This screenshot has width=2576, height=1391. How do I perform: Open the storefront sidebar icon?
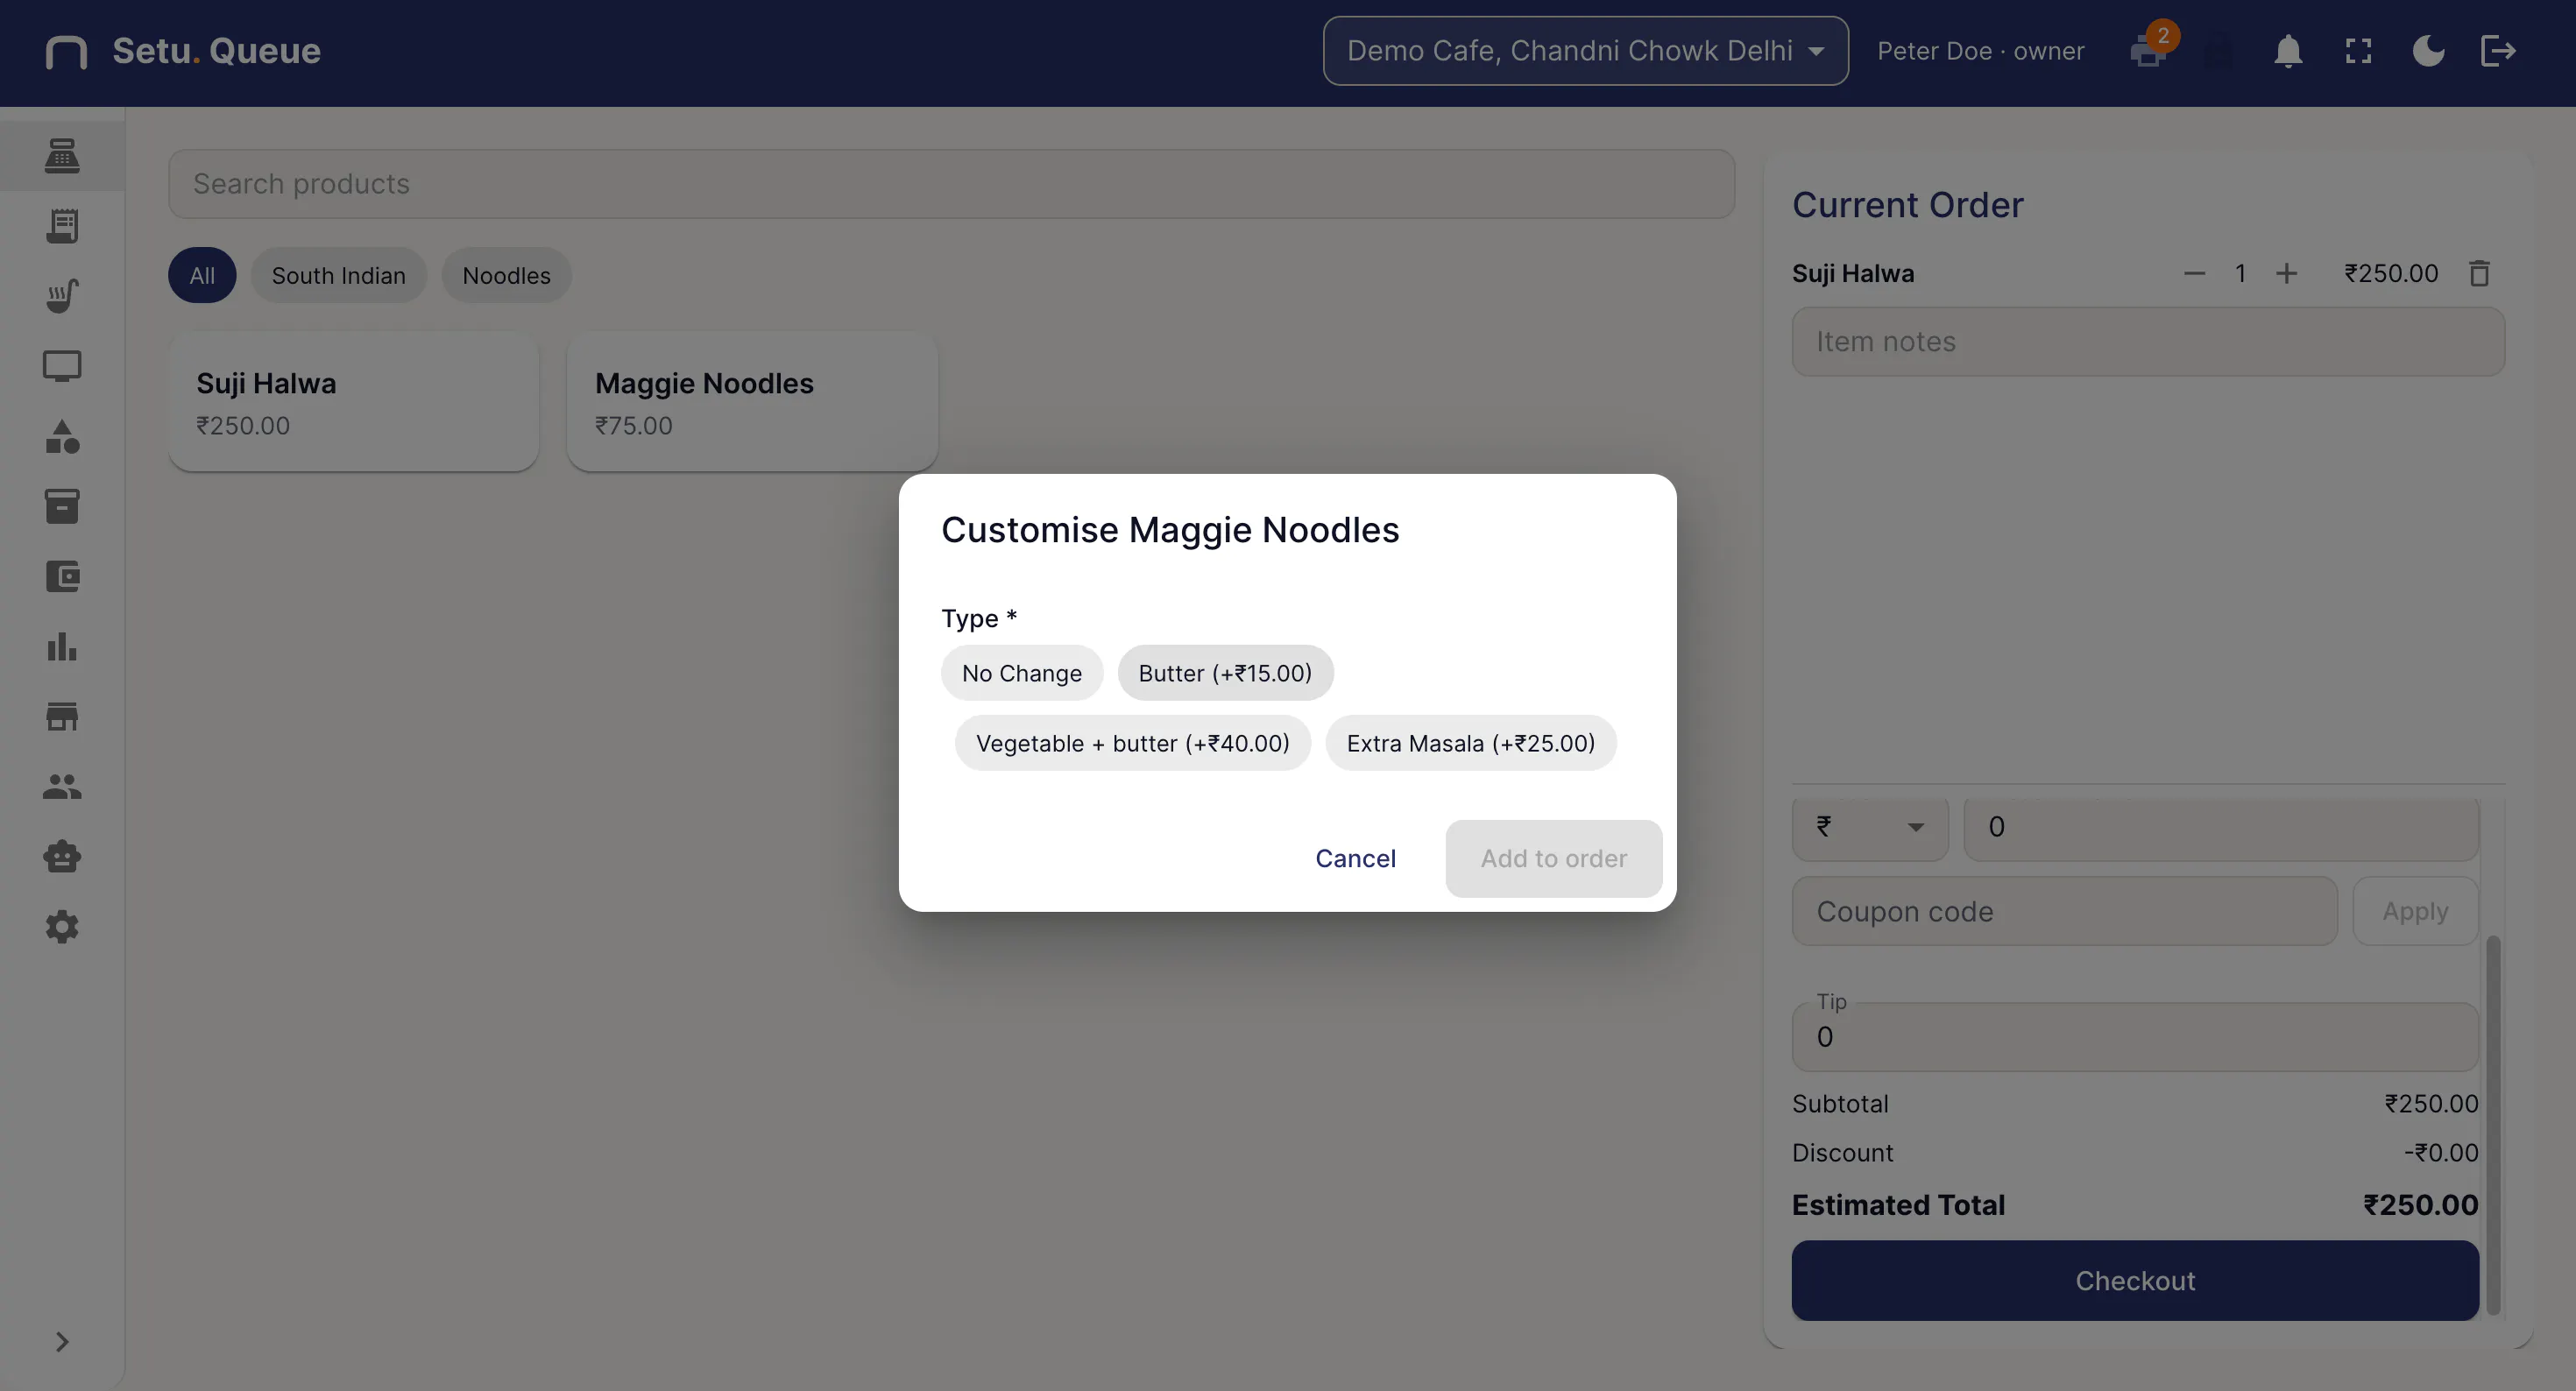[x=62, y=716]
